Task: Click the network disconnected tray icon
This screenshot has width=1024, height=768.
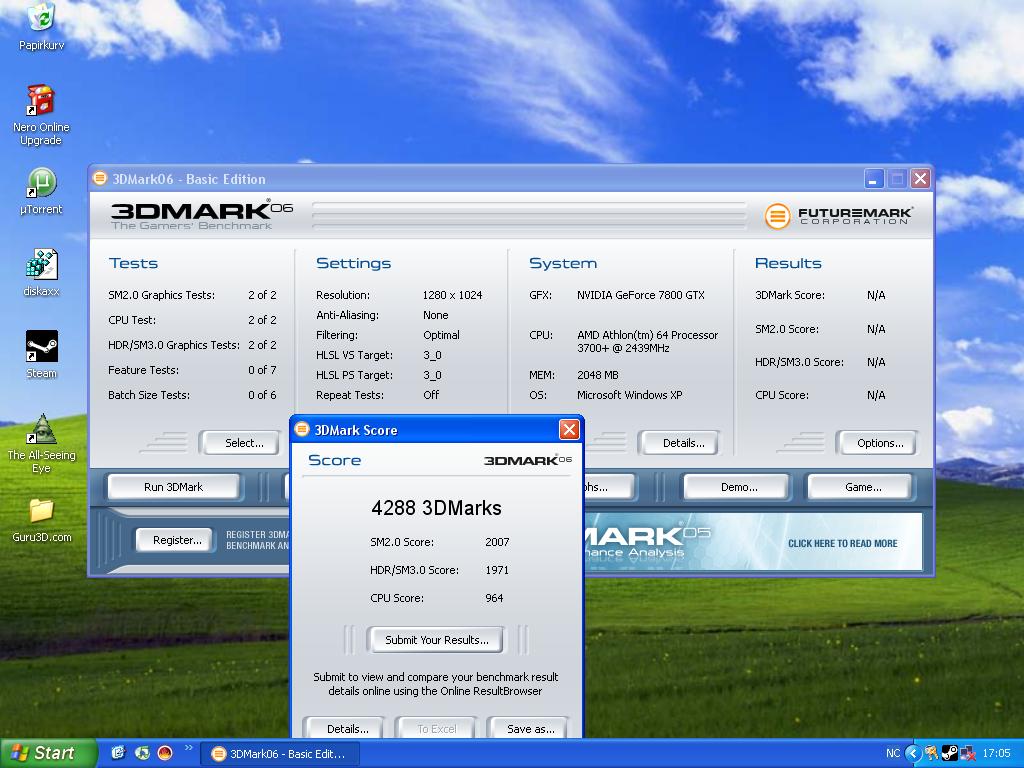Action: coord(967,754)
